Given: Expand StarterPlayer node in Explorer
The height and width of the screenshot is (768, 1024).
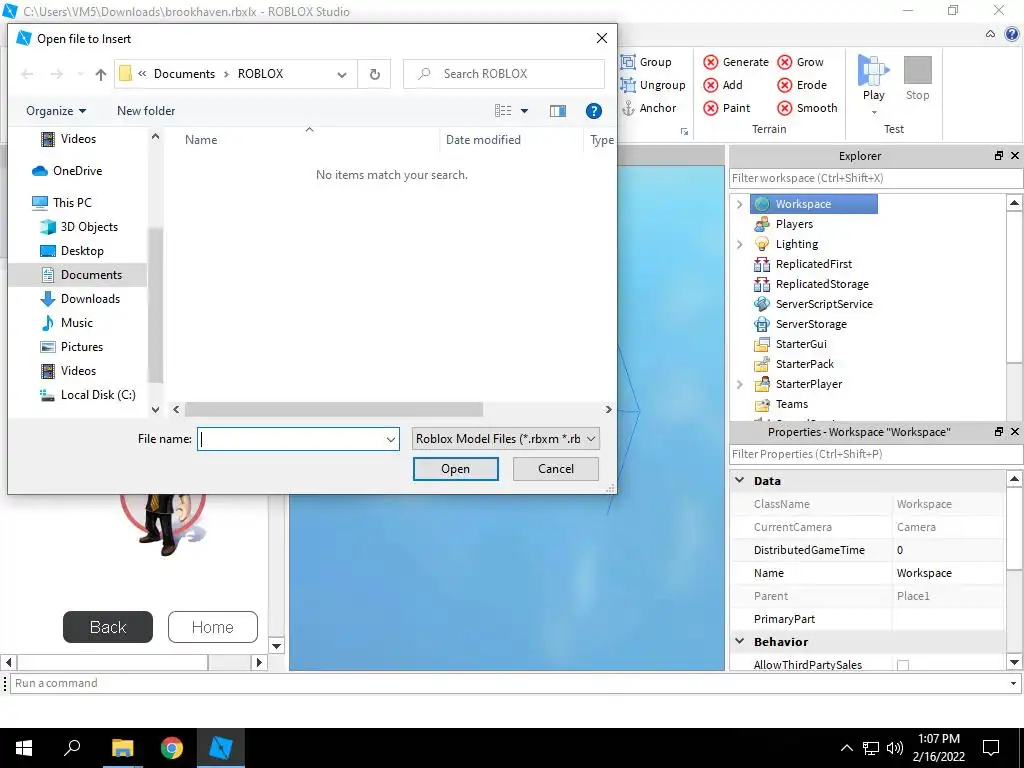Looking at the screenshot, I should 739,384.
